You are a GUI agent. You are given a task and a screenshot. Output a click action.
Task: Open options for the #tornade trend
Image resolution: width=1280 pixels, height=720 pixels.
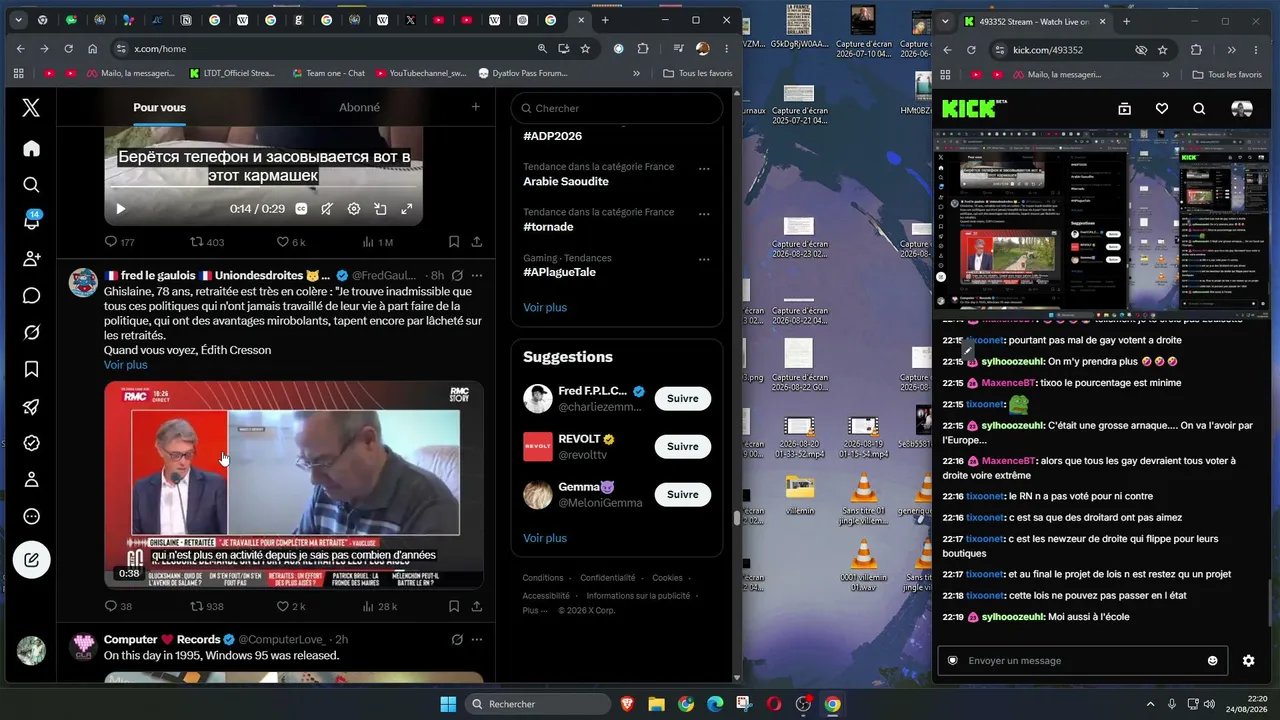point(704,213)
